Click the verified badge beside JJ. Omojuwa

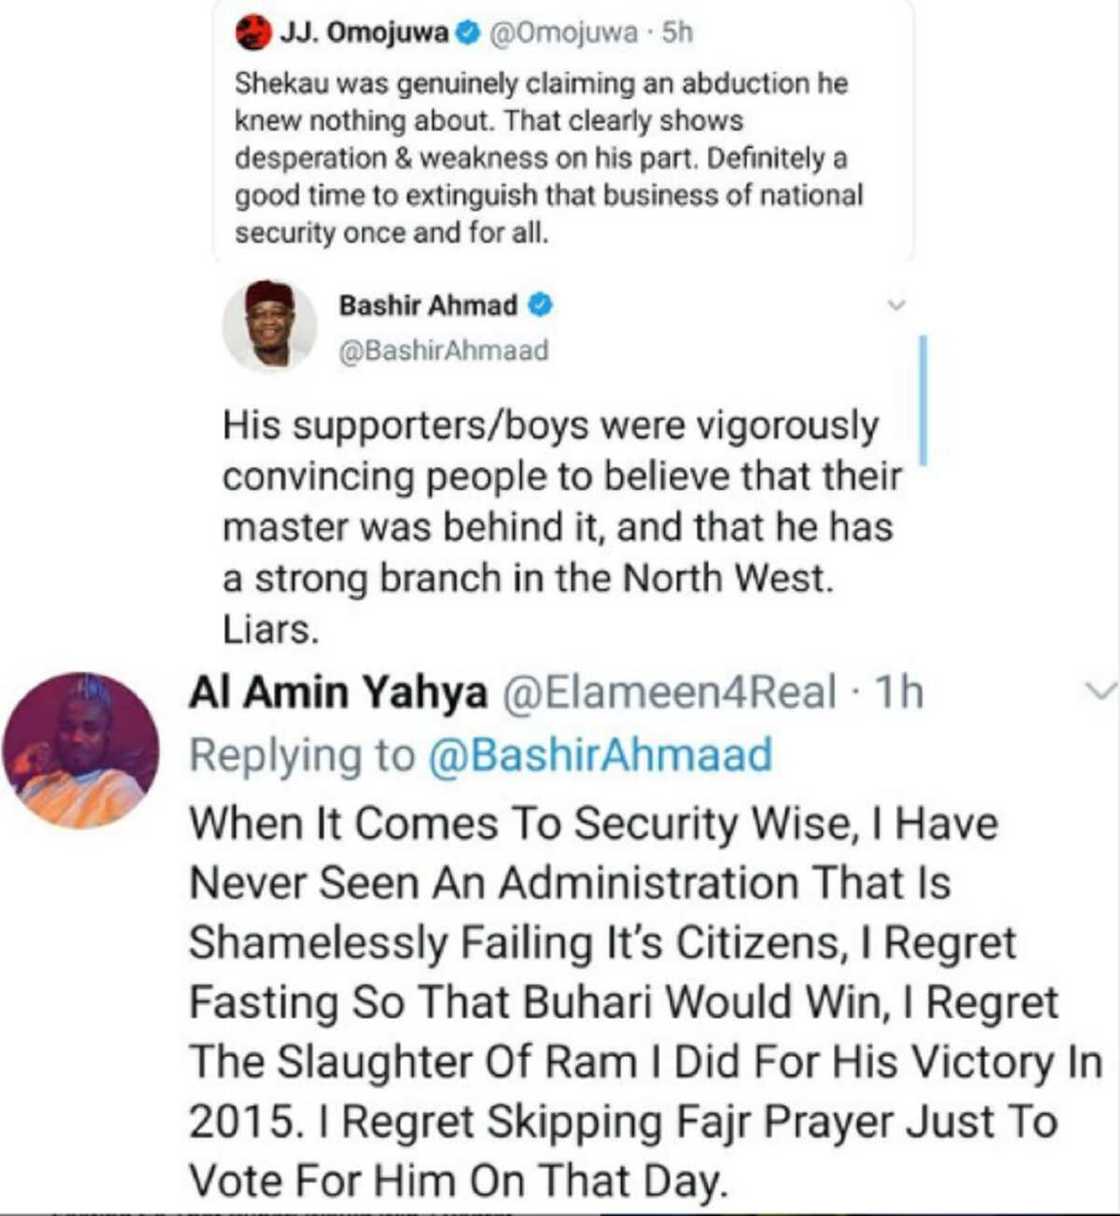click(x=466, y=30)
